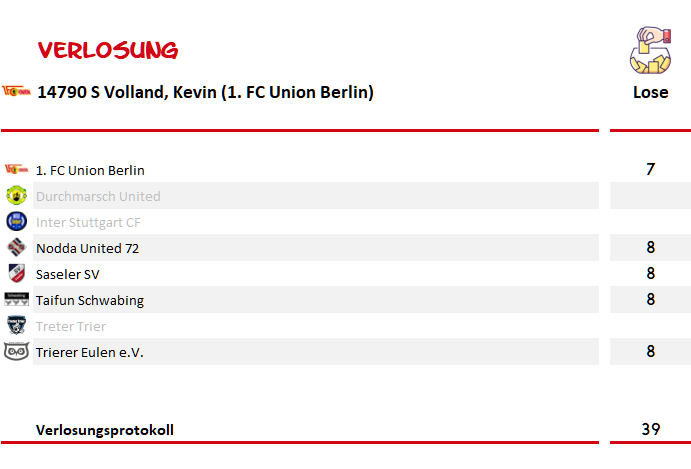Click the Trierer Eulen owl logo
691x469 pixels.
pyautogui.click(x=17, y=351)
